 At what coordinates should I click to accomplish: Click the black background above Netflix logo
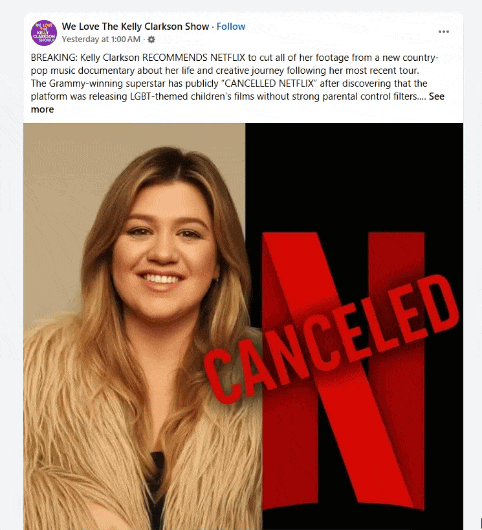point(354,176)
